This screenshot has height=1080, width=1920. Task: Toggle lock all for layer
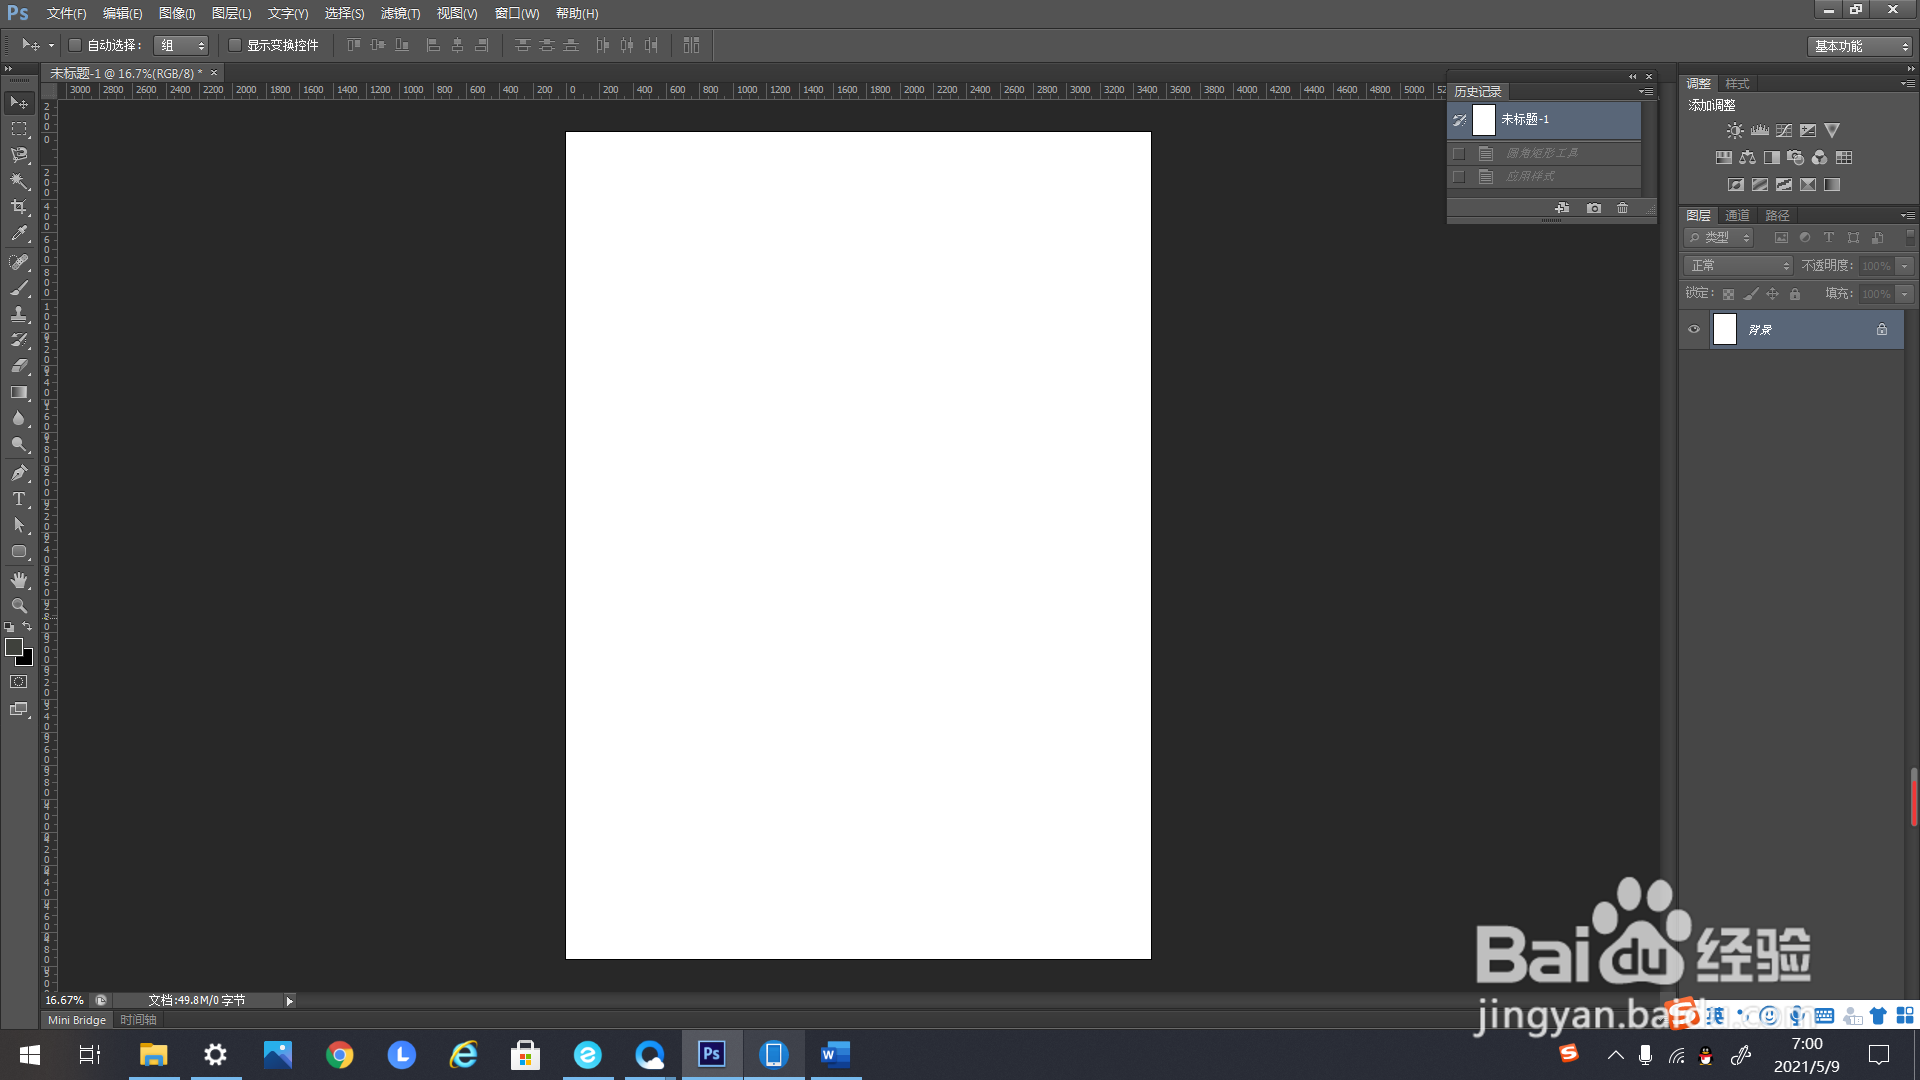1795,294
